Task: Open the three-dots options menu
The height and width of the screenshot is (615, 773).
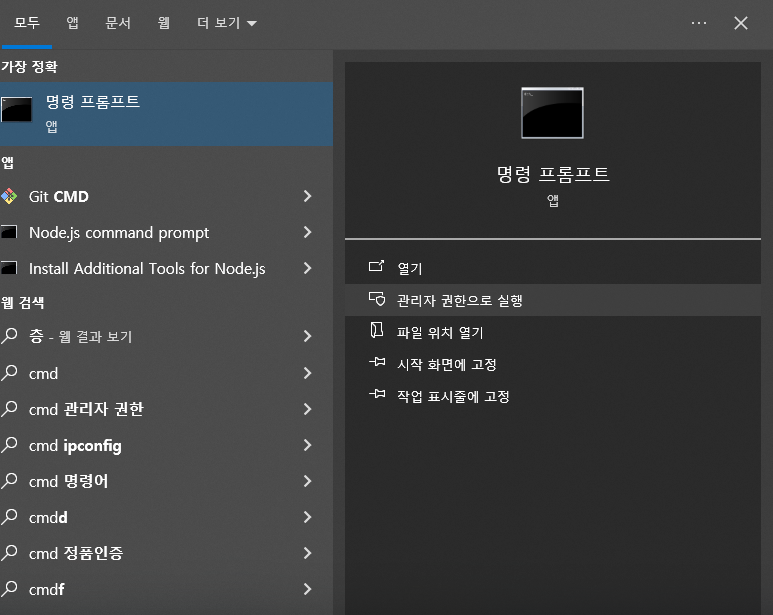Action: tap(699, 23)
